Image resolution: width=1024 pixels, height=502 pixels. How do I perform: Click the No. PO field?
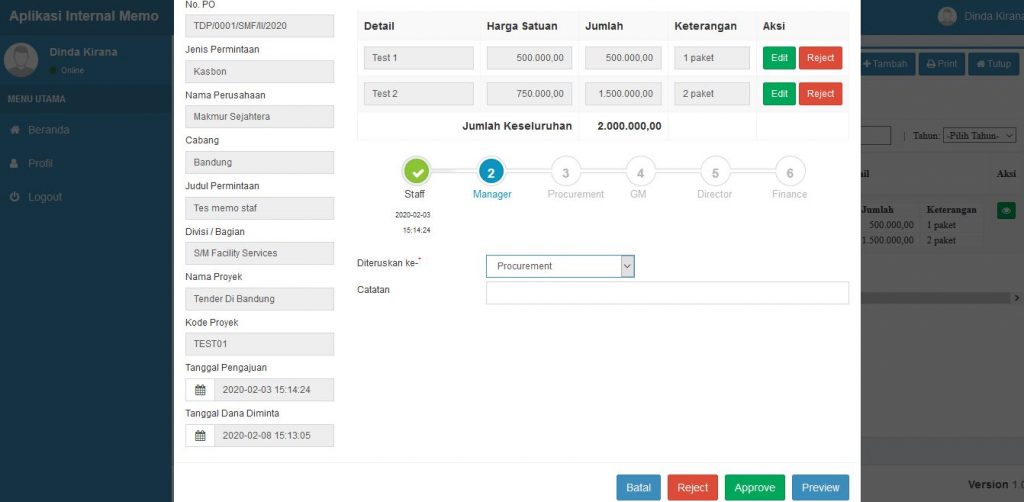[260, 26]
